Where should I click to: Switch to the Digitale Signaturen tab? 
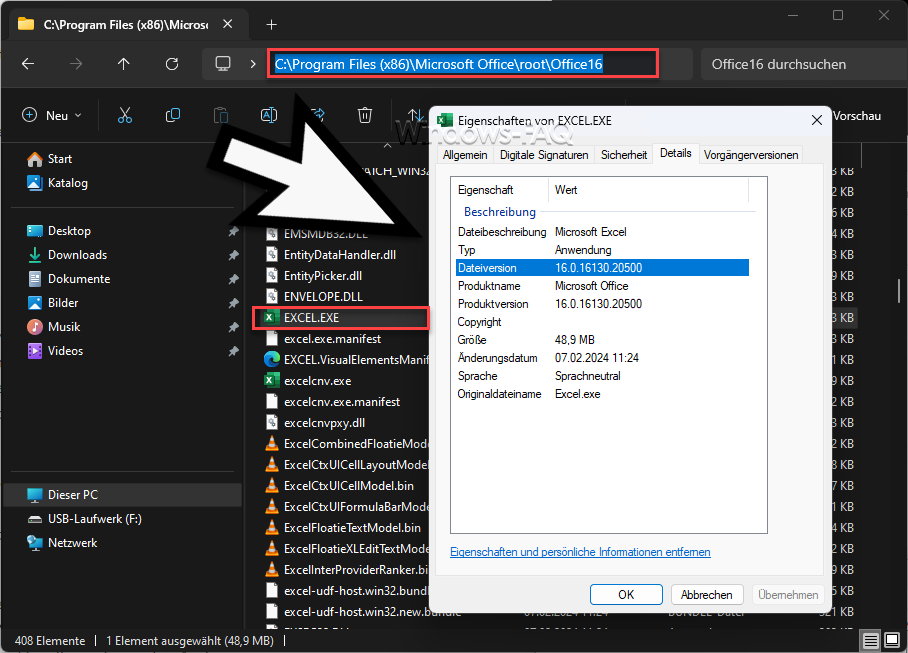point(544,155)
